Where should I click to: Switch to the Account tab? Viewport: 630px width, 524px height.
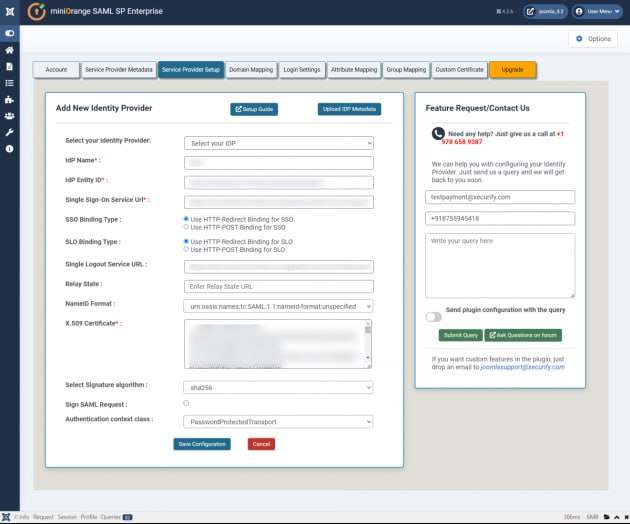56,70
